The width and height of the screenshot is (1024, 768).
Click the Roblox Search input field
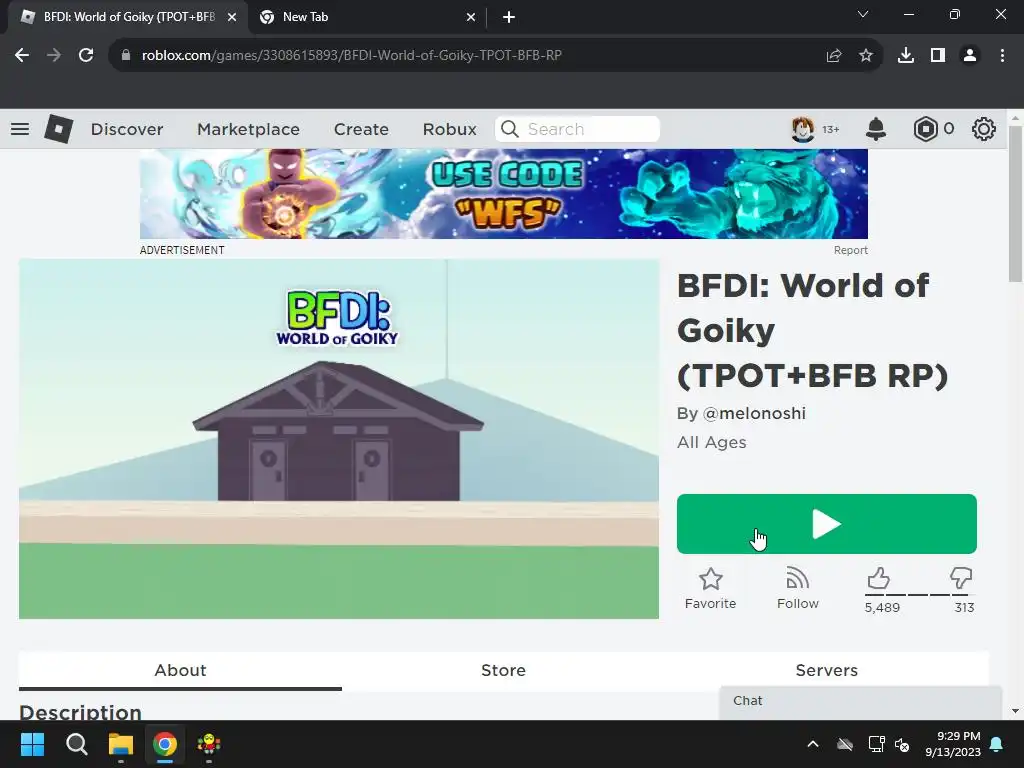click(x=577, y=129)
